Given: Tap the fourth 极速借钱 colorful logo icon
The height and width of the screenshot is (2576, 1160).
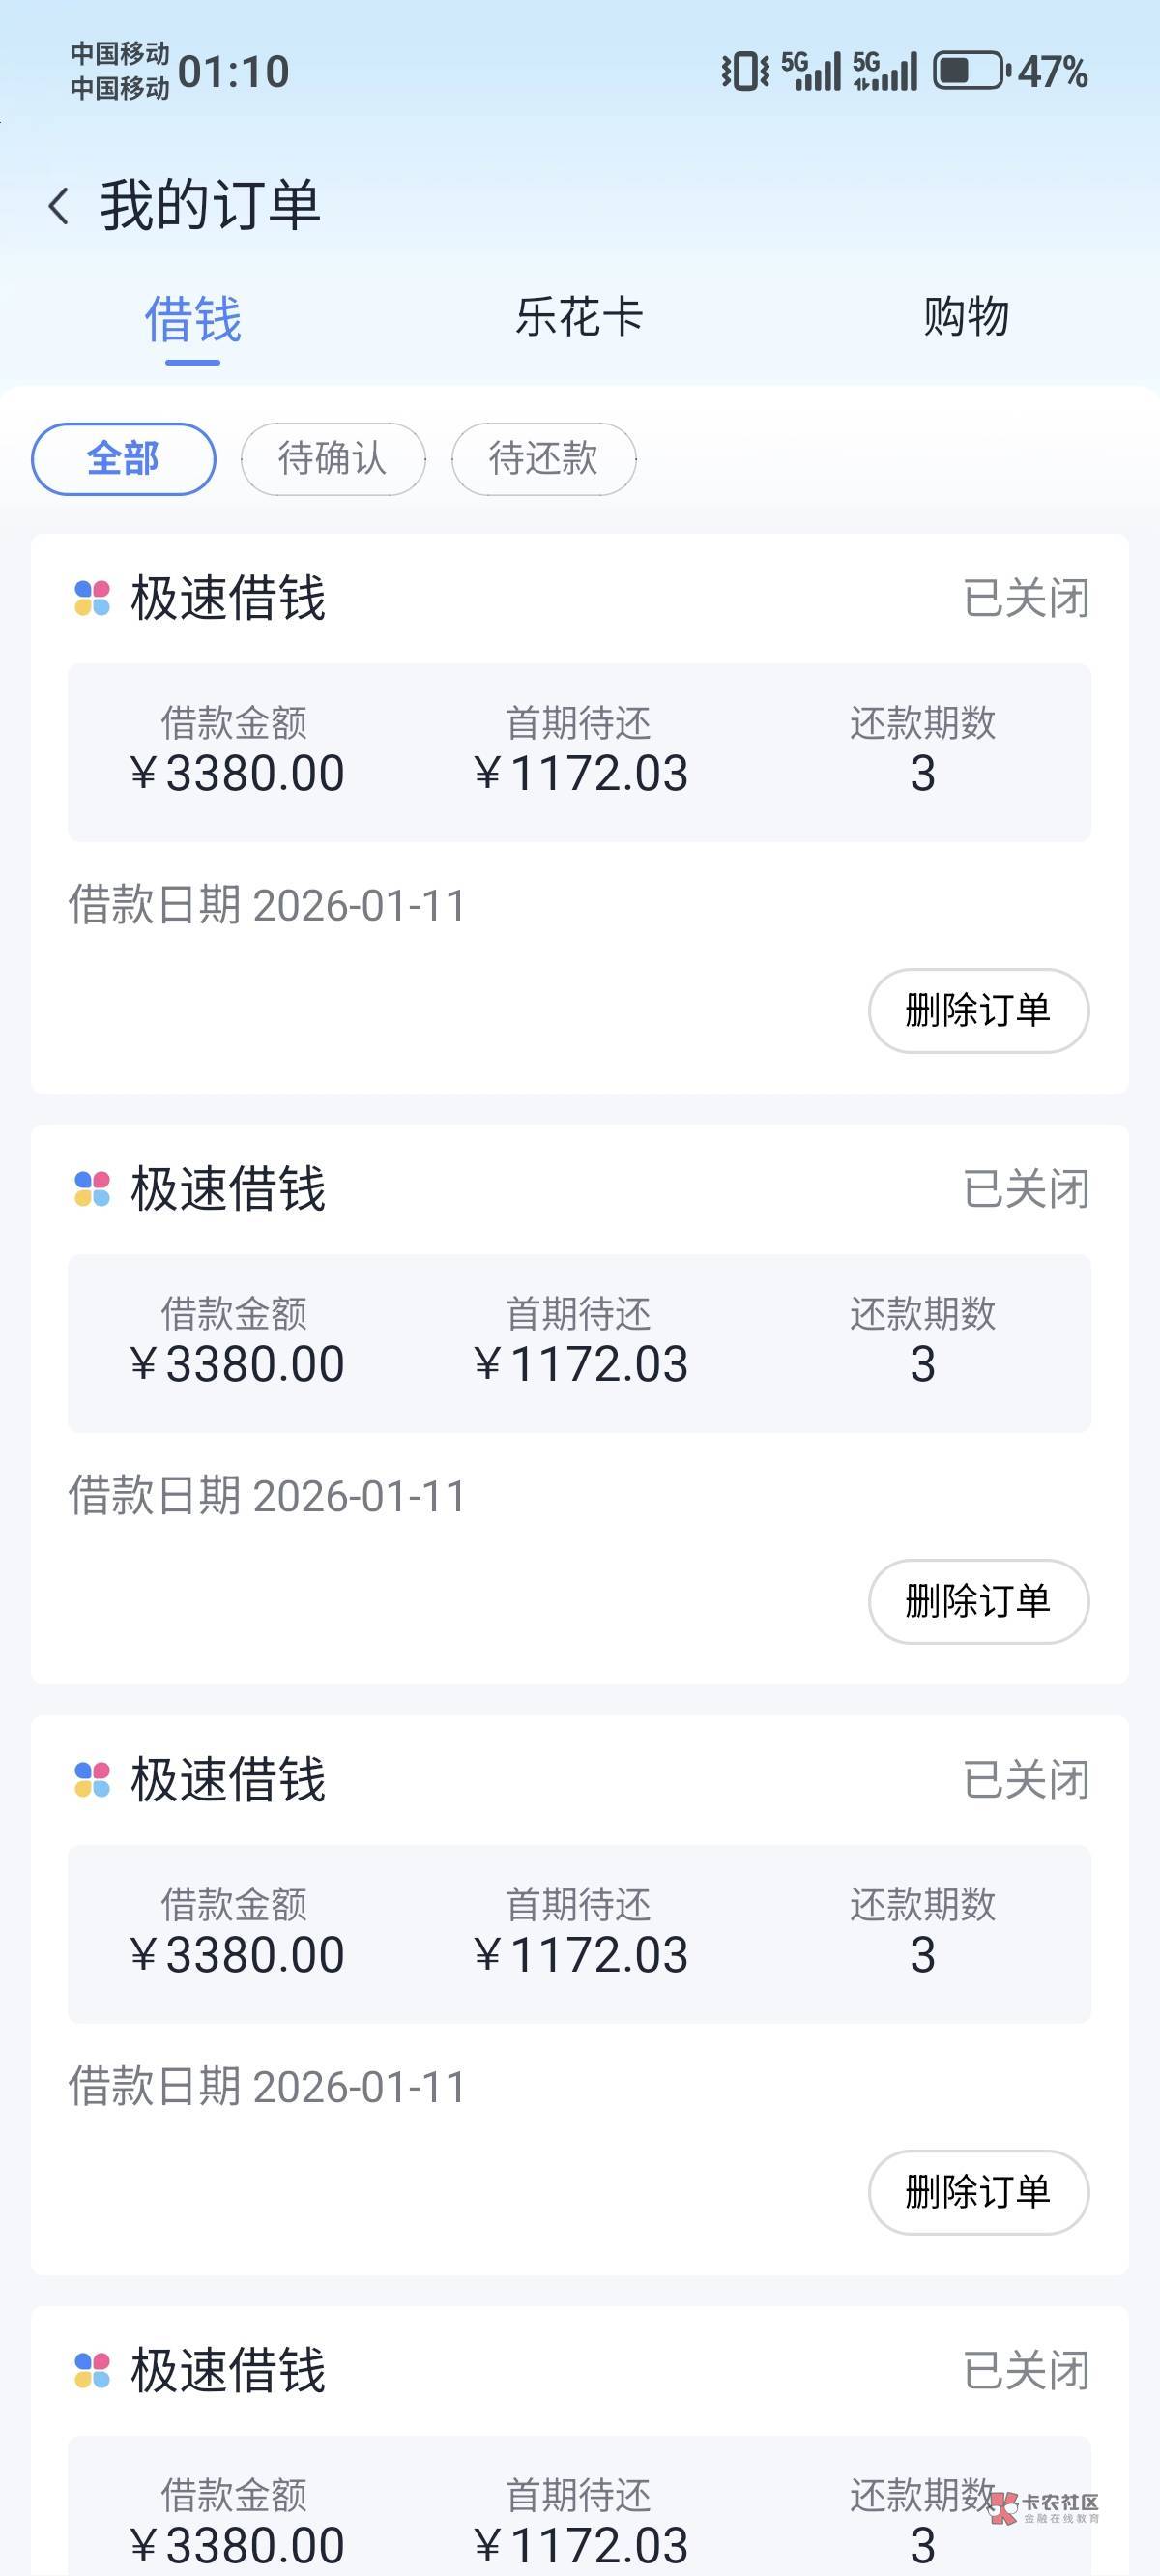Looking at the screenshot, I should point(92,2370).
